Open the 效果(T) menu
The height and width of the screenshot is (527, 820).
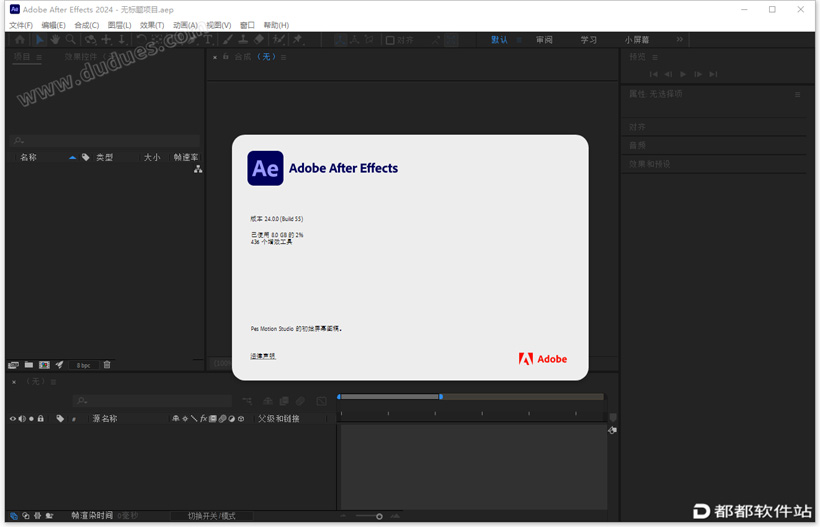coord(152,25)
